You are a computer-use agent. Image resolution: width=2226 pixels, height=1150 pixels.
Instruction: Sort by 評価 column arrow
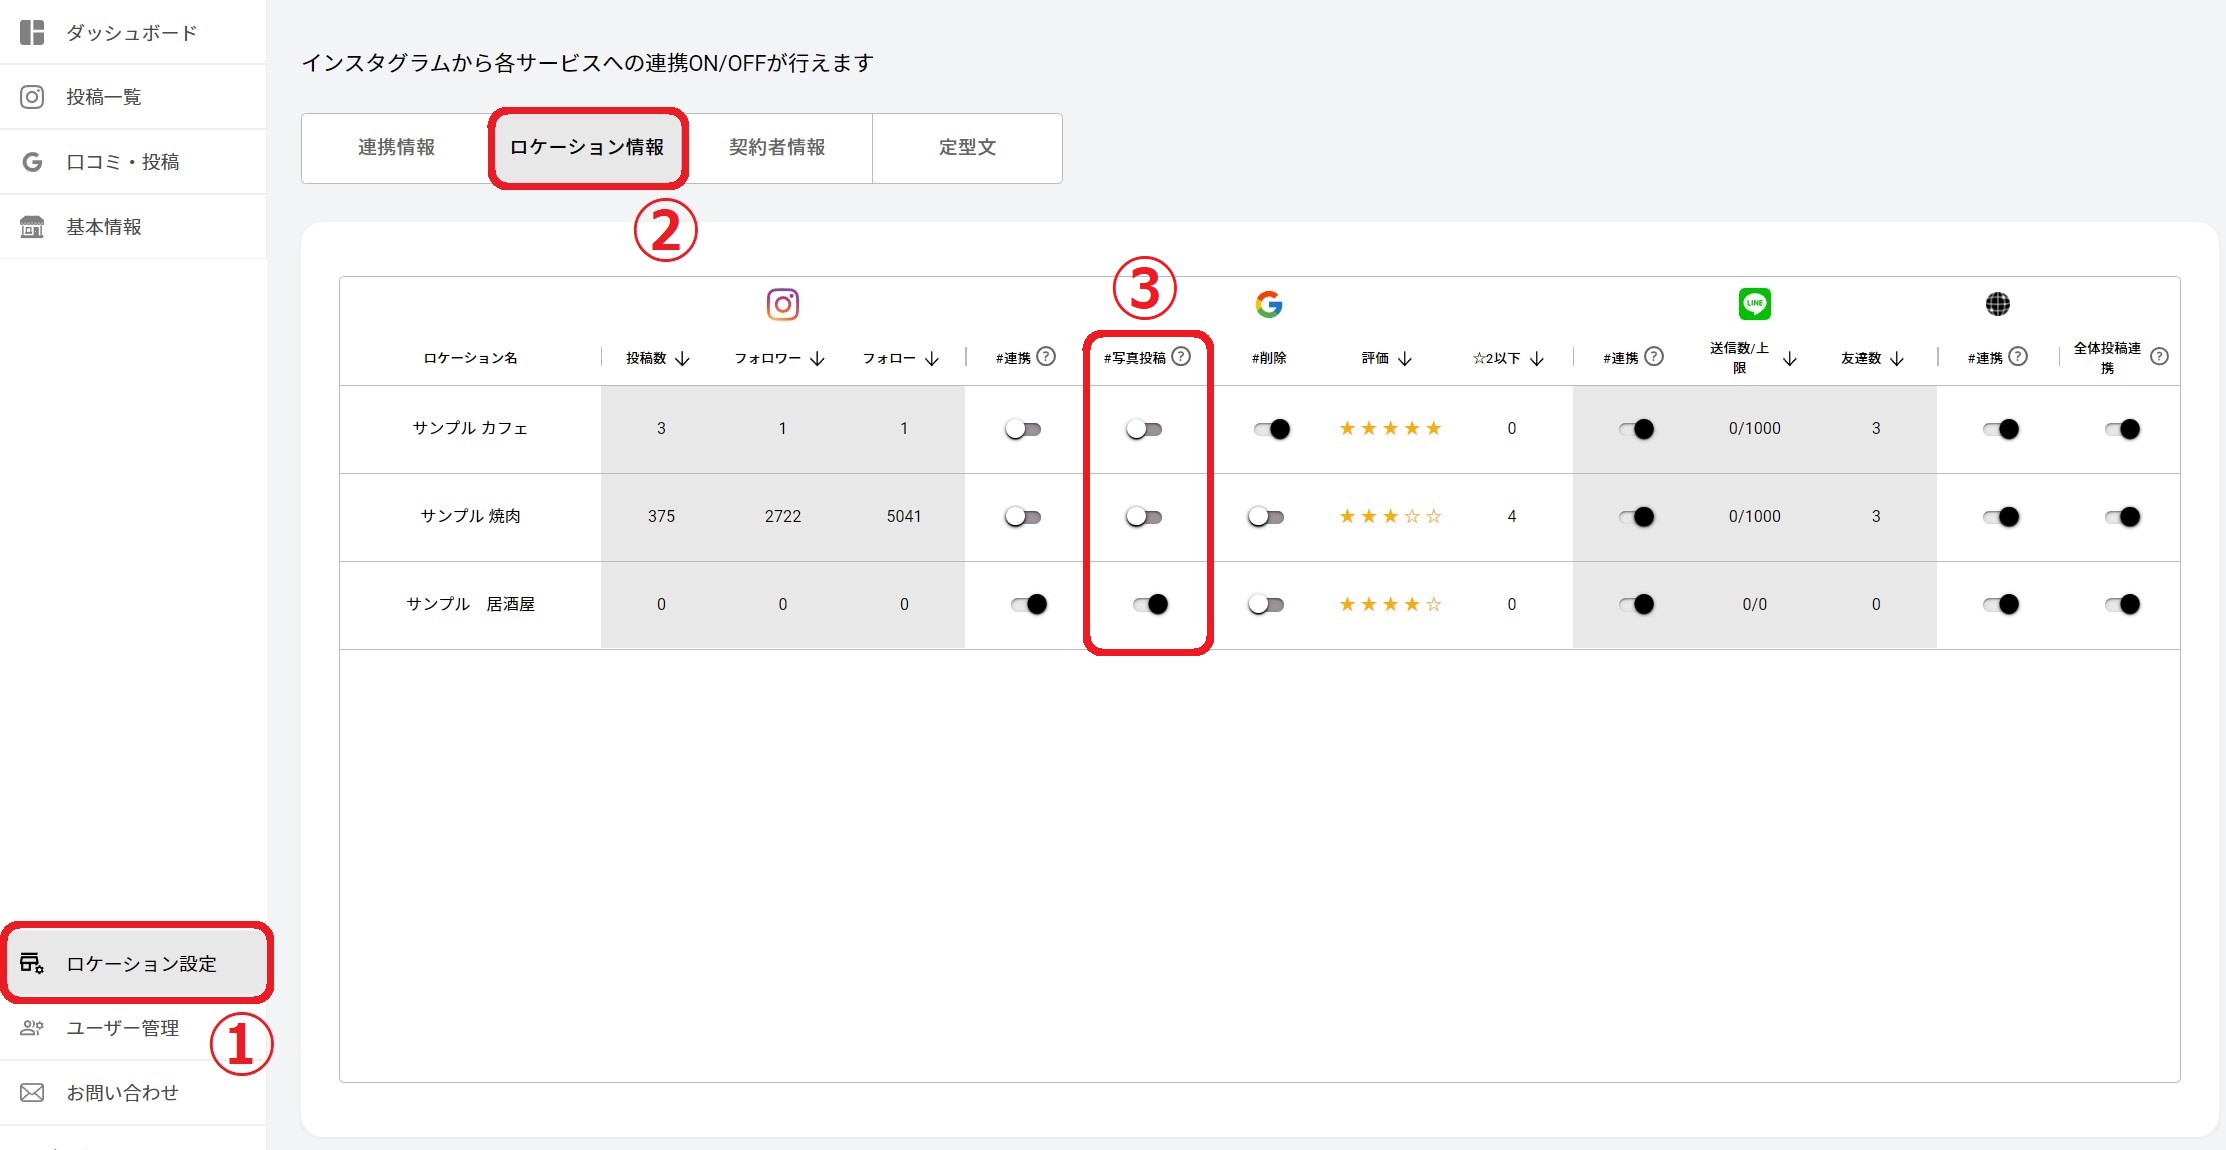(x=1404, y=358)
